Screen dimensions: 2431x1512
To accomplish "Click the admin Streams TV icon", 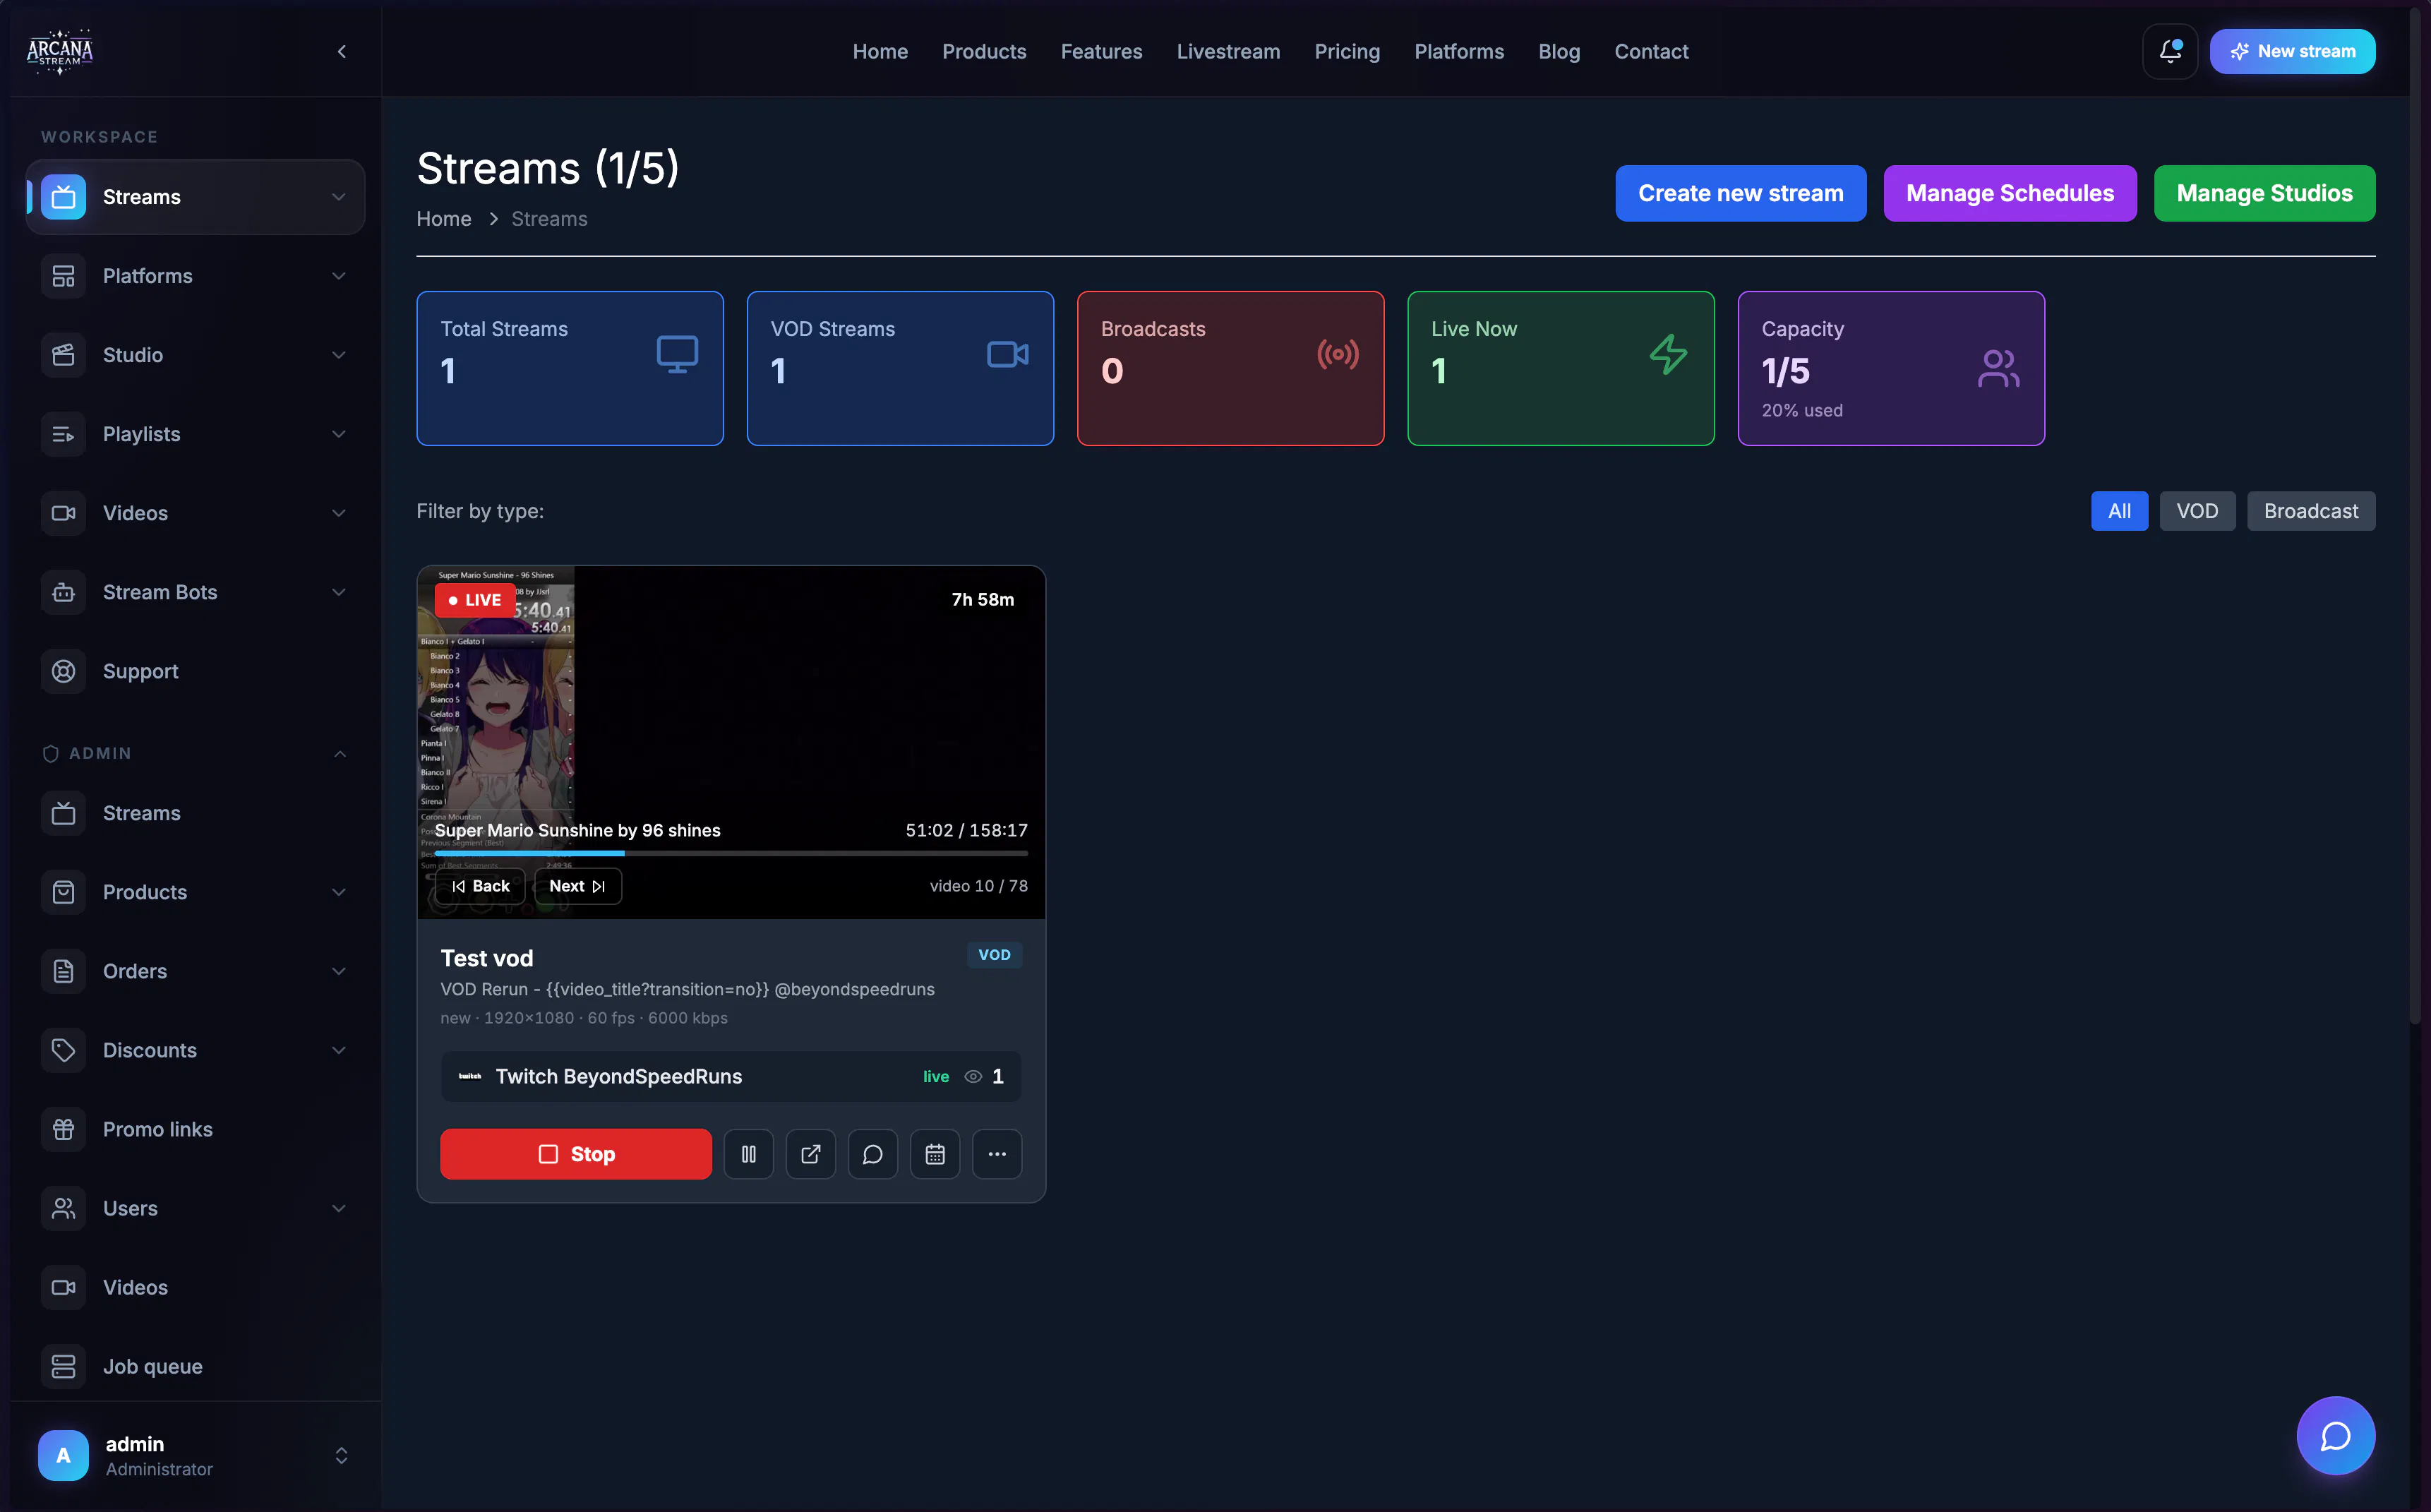I will (x=63, y=813).
